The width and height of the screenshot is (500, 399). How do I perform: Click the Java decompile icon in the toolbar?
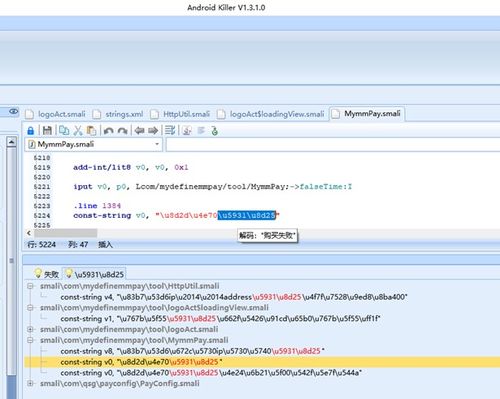tap(187, 130)
